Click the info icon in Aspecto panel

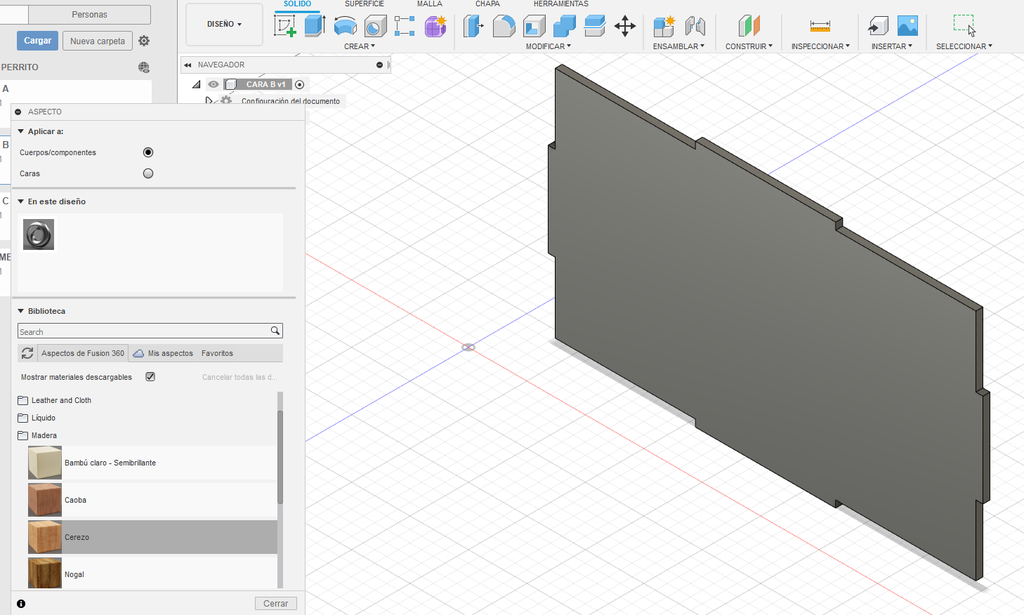point(21,604)
